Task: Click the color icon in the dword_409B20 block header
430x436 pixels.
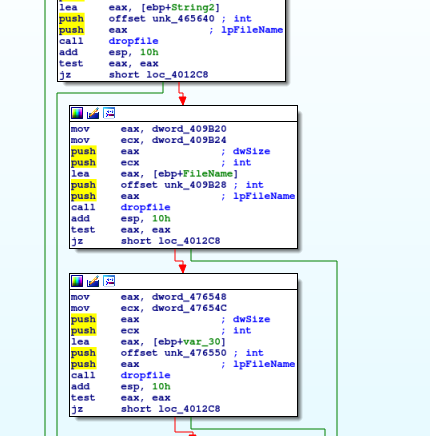Action: 77,113
